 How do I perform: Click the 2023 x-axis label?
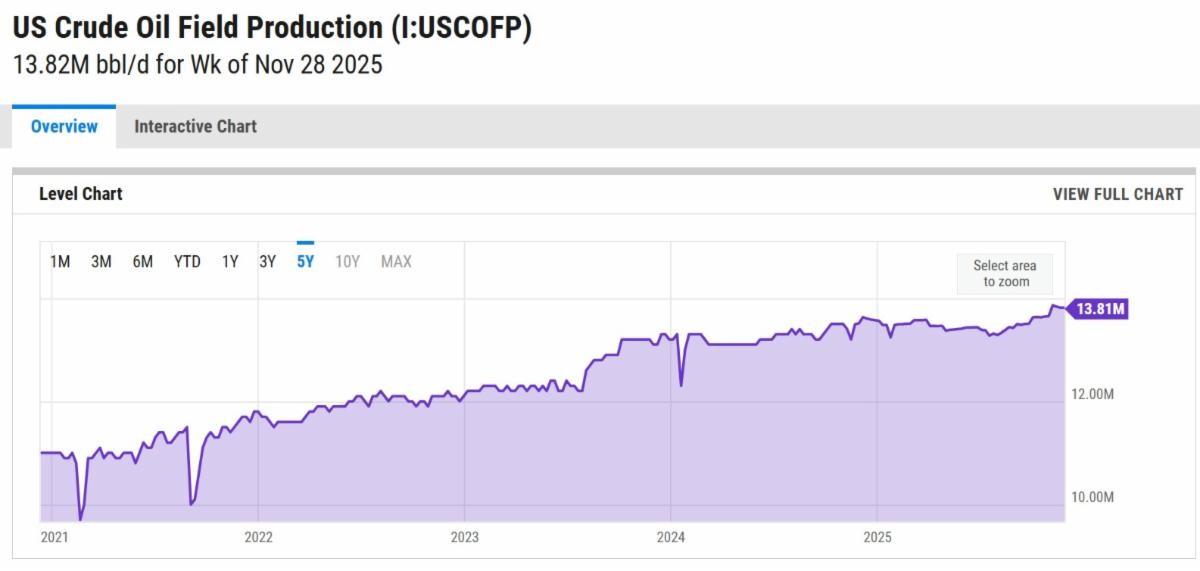[x=464, y=538]
